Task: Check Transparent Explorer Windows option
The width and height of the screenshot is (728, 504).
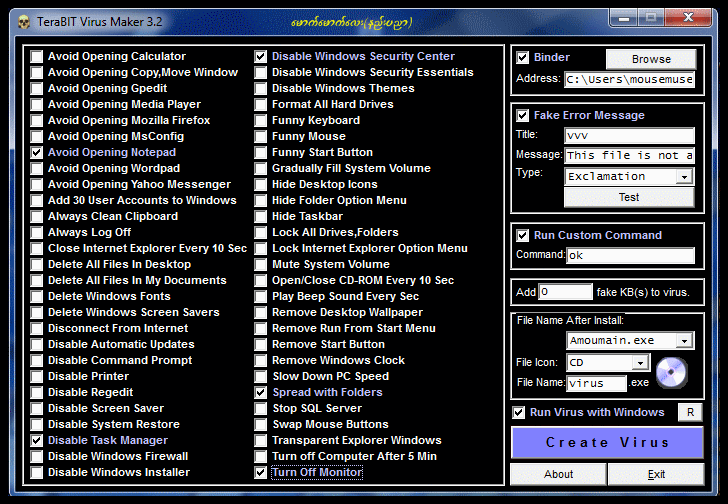Action: point(260,440)
